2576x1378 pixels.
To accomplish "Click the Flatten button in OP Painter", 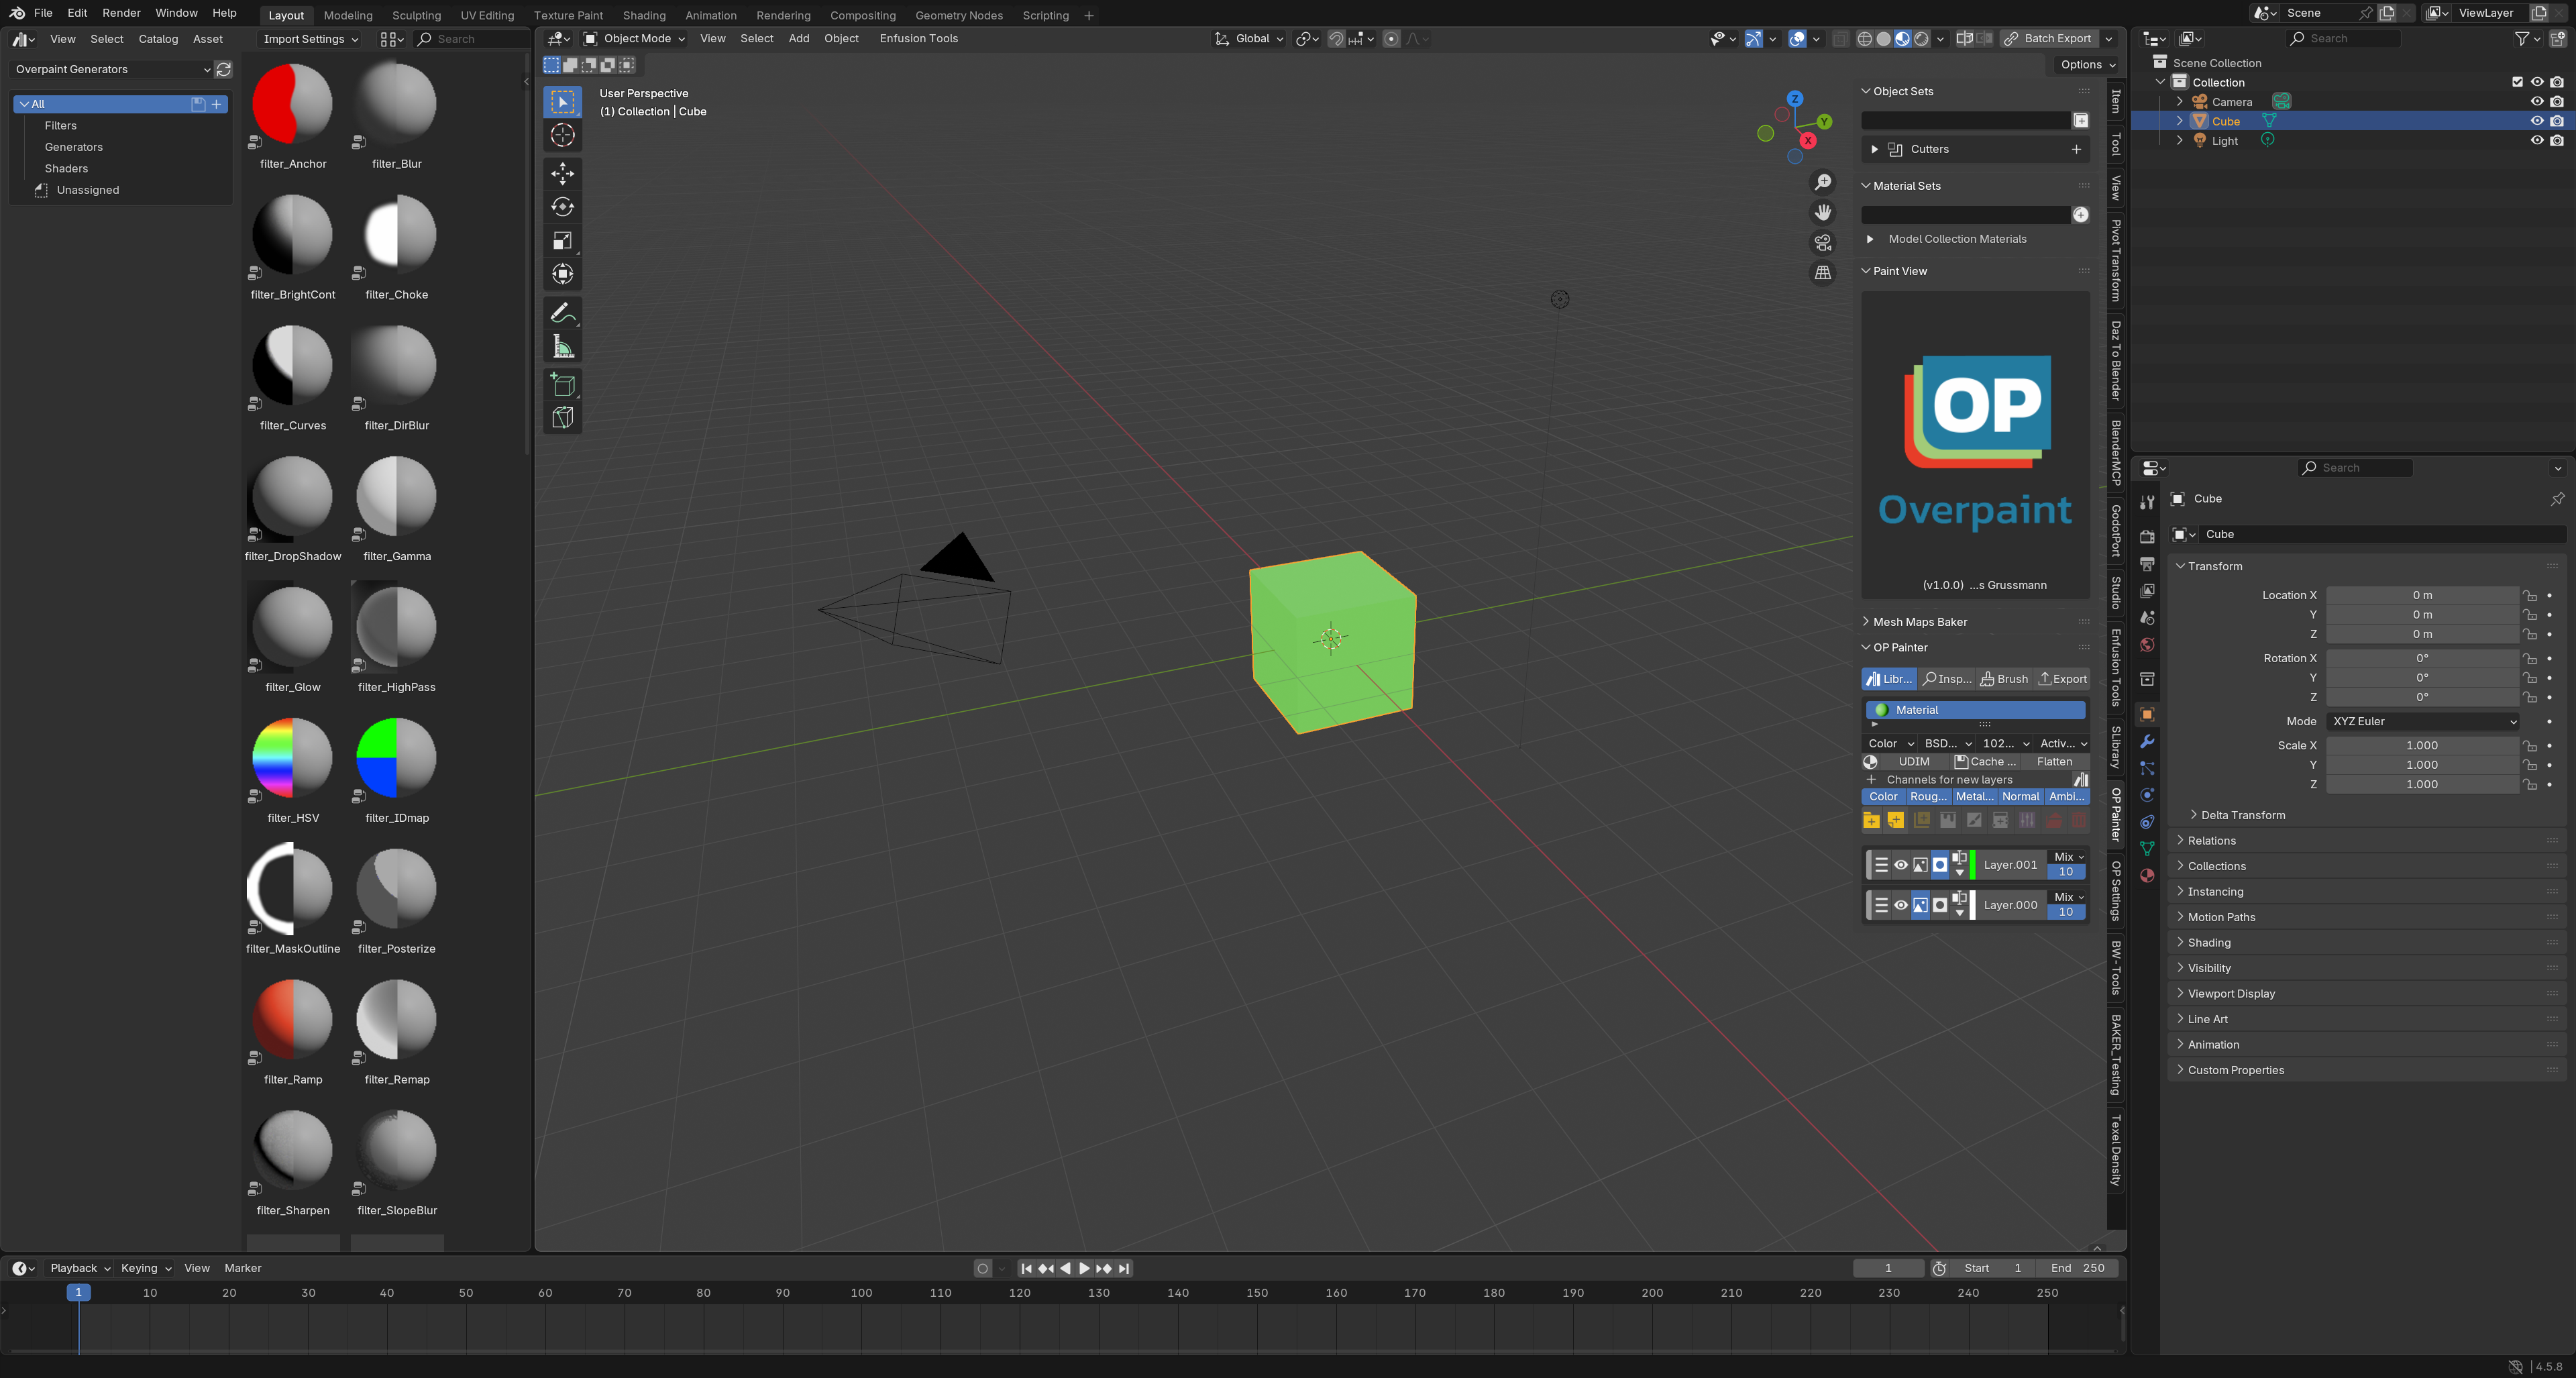I will [x=2054, y=762].
